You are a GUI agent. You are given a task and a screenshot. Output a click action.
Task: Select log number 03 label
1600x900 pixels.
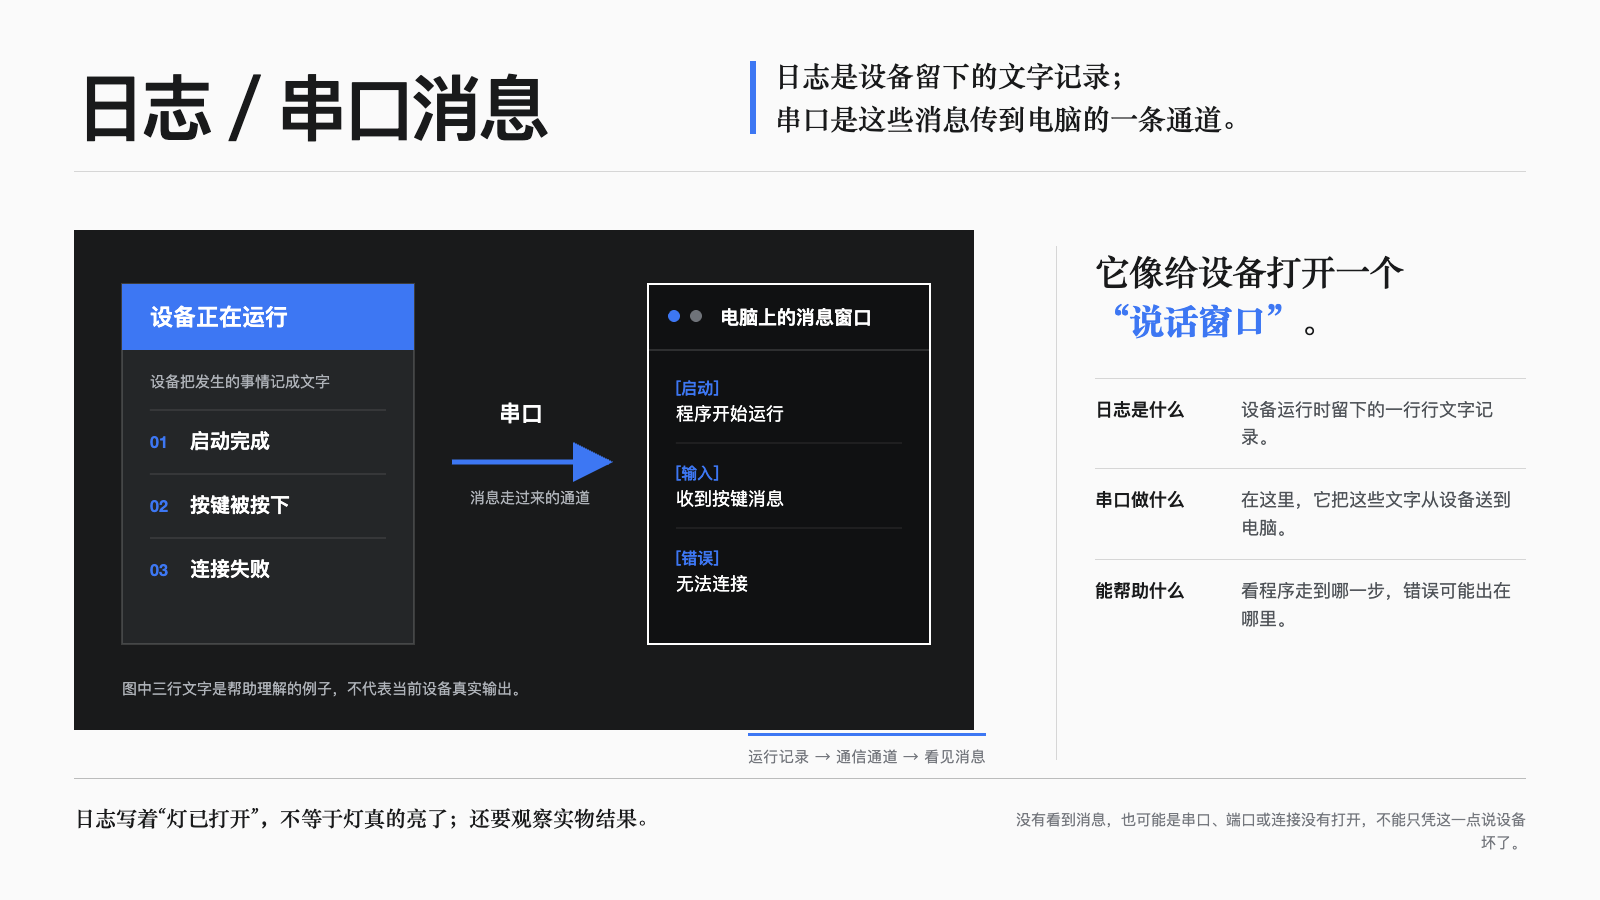pos(159,570)
